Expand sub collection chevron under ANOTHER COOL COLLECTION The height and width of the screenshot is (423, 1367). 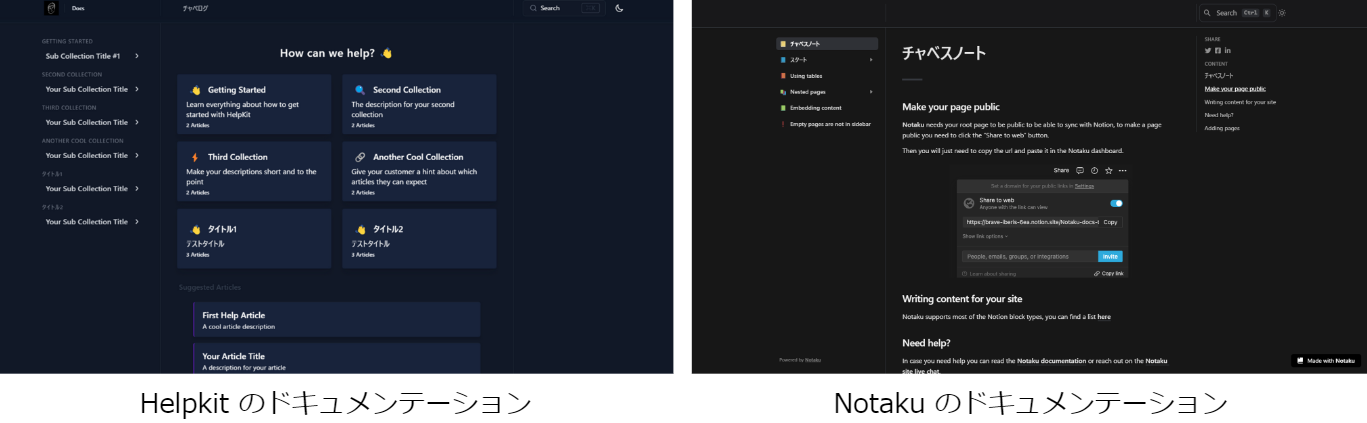(137, 155)
